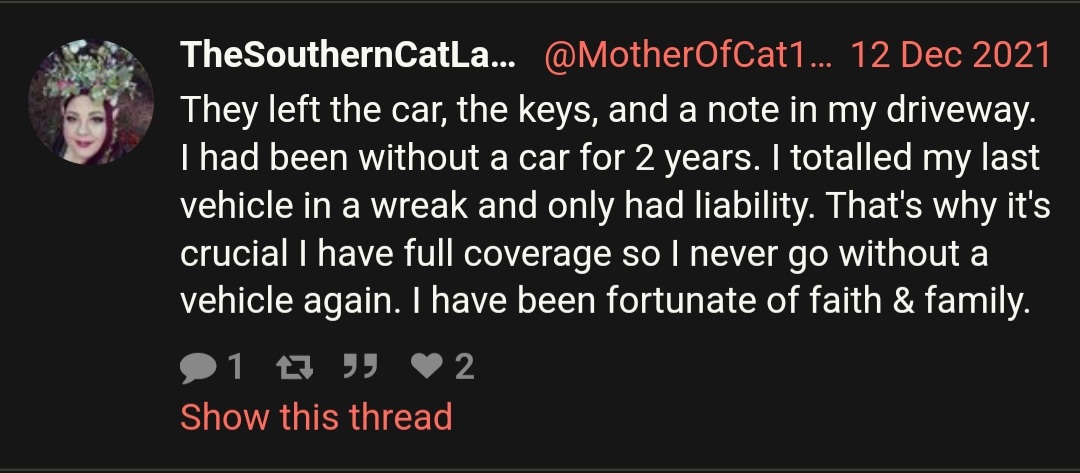The height and width of the screenshot is (473, 1080).
Task: Open the Show this thread link
Action: [316, 416]
